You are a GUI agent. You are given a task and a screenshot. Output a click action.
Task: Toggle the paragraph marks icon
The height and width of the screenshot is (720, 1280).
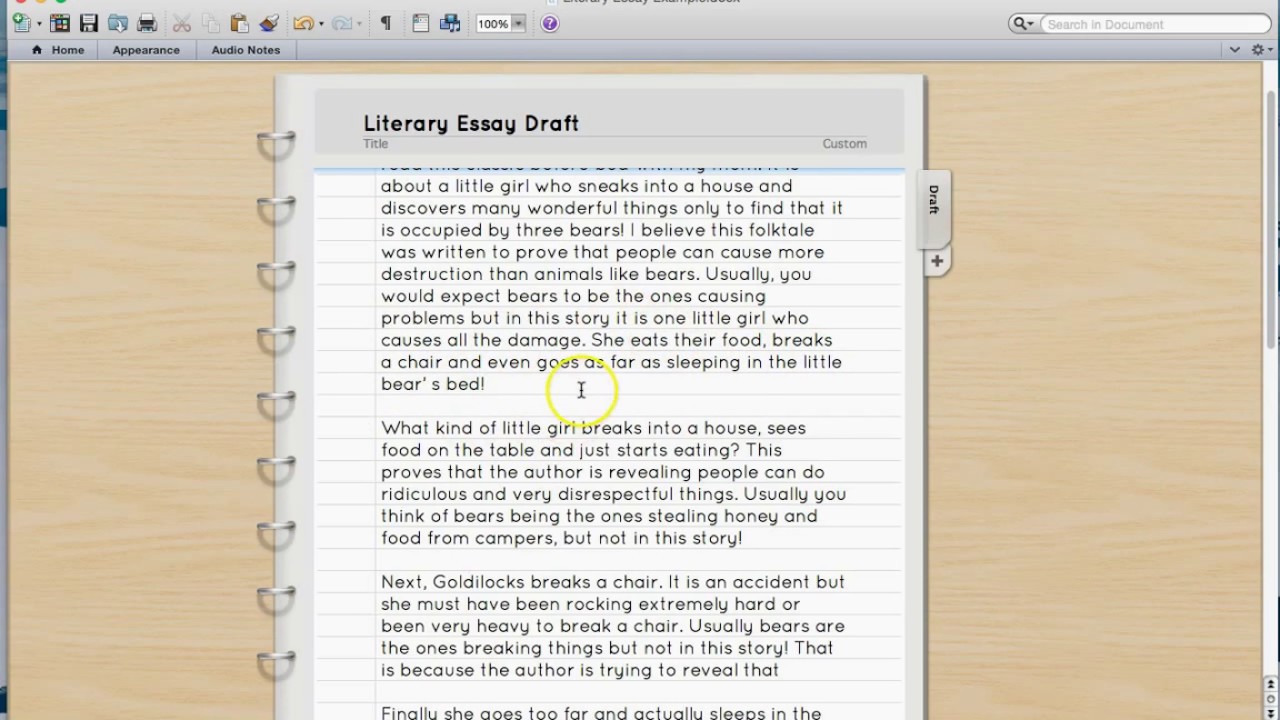point(386,23)
